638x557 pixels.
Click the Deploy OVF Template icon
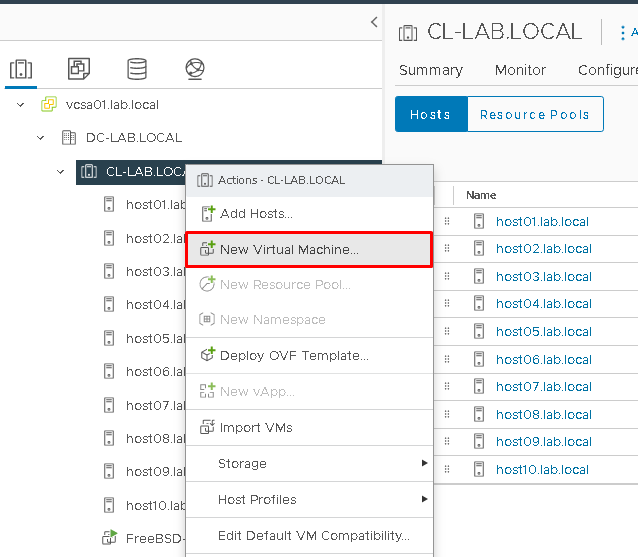click(x=207, y=355)
